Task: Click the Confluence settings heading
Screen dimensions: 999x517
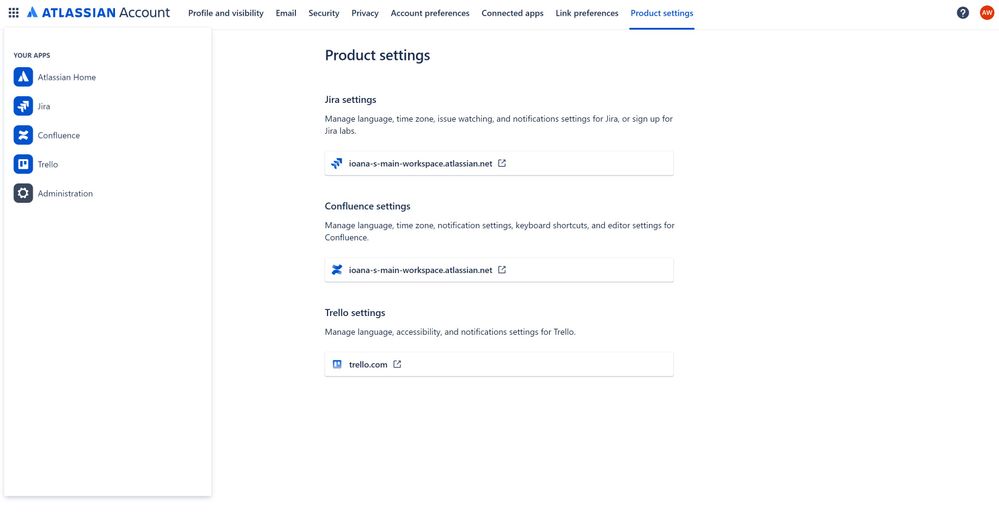Action: click(x=368, y=207)
